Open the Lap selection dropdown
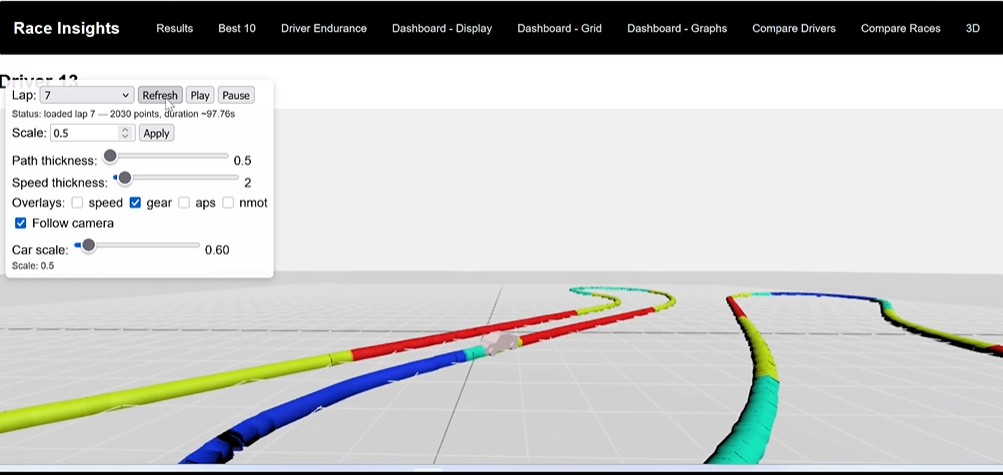 (x=87, y=95)
